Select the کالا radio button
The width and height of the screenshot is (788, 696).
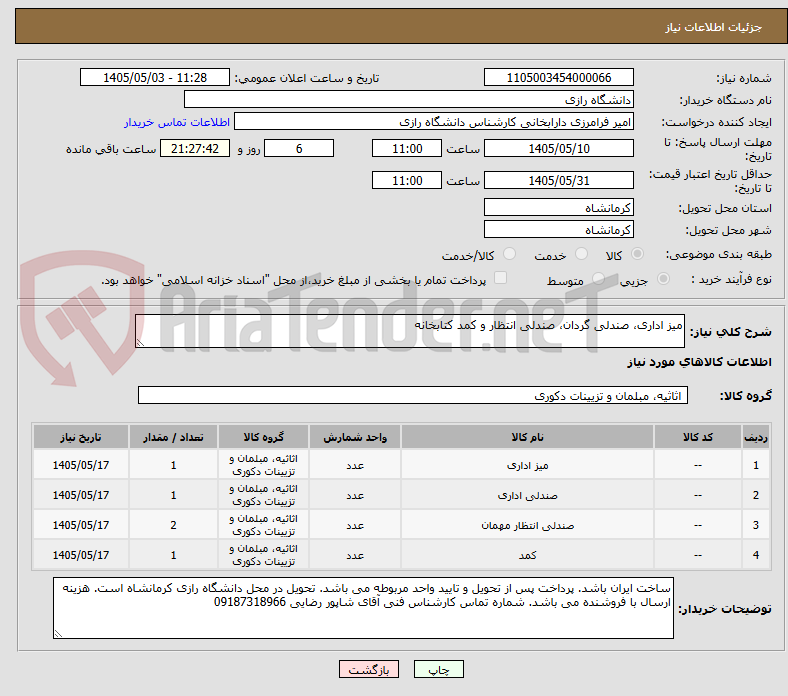pos(637,254)
